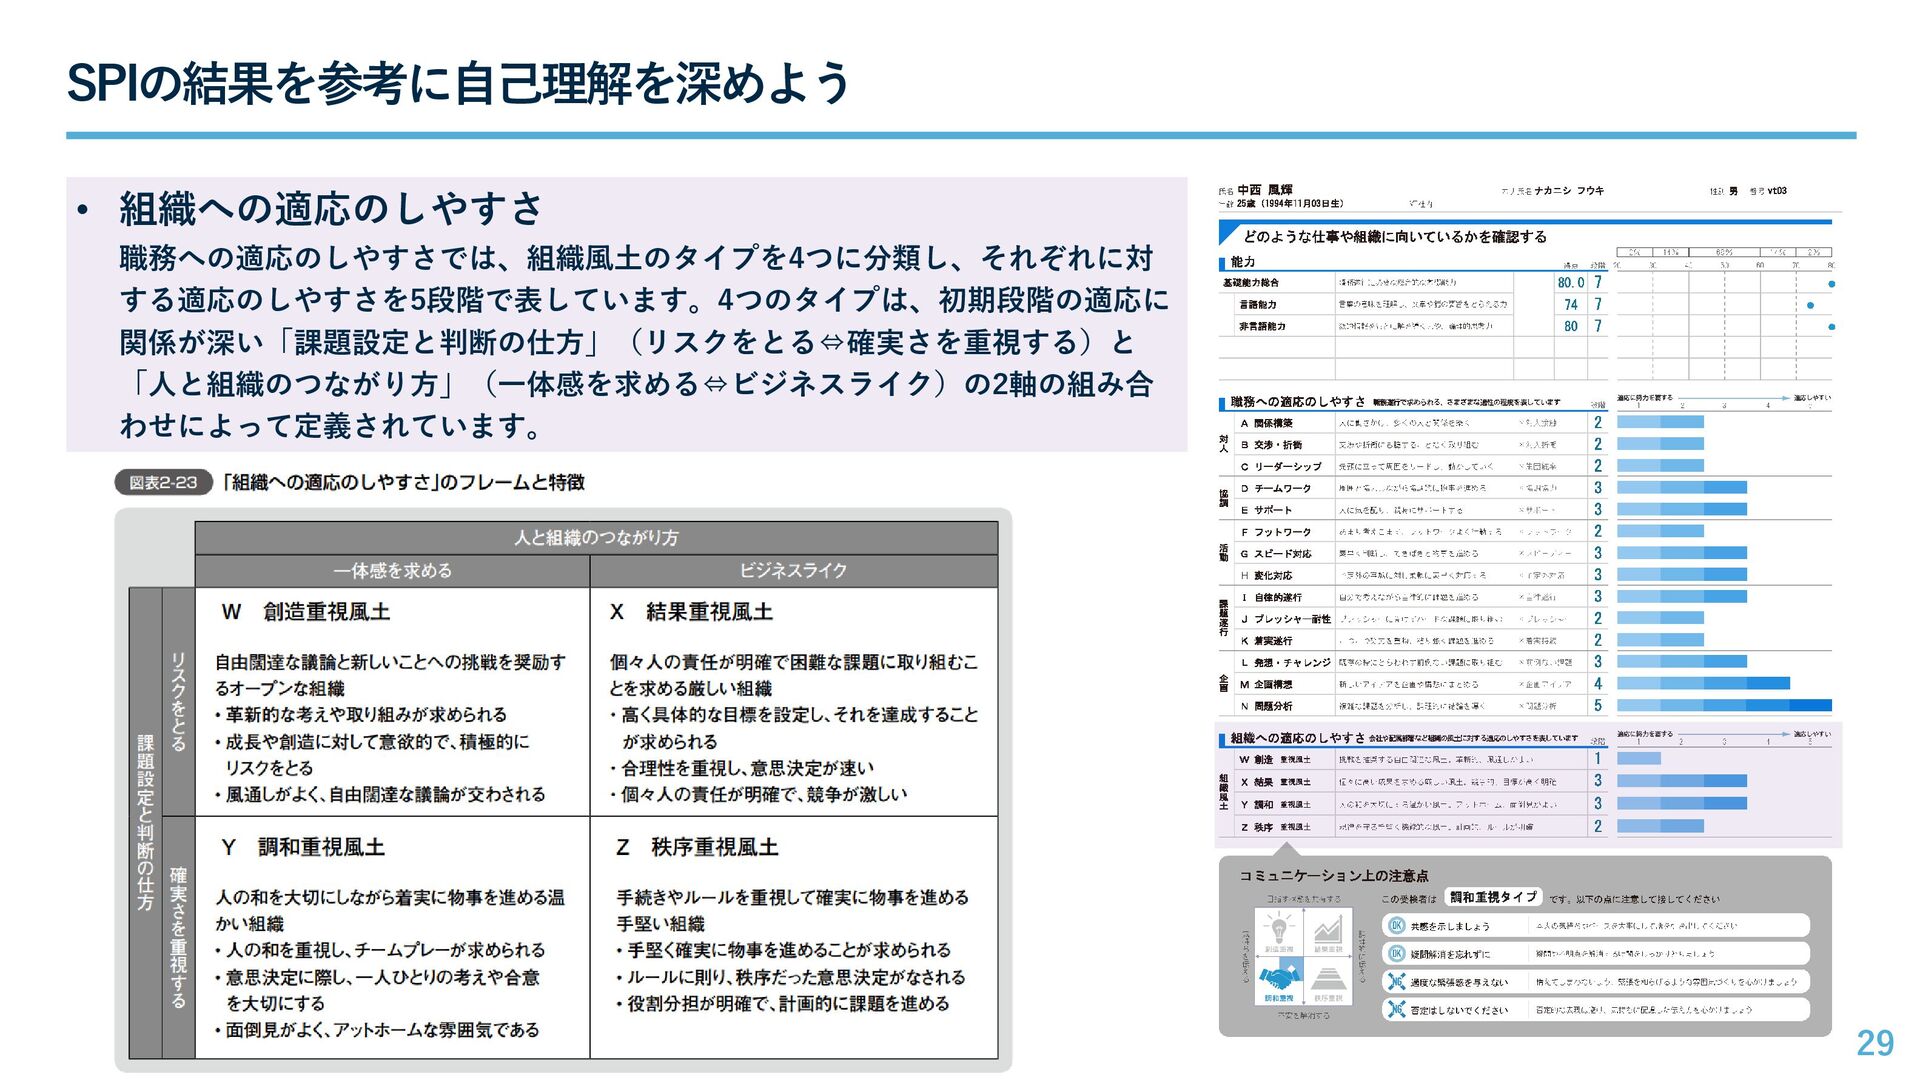Viewport: 1920px width, 1080px height.
Task: Click the J プレッシャー耐性 row label
Action: (1286, 620)
